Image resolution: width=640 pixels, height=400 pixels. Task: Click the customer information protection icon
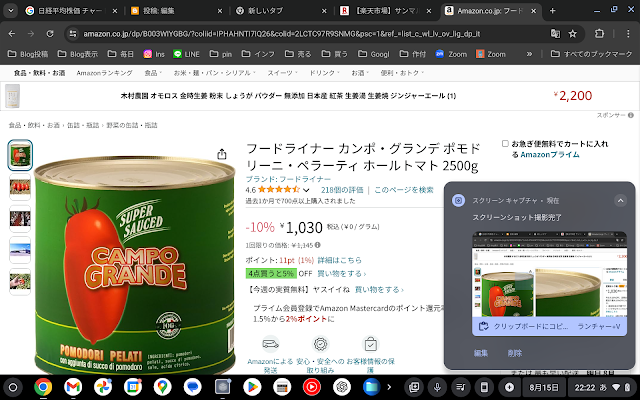click(x=371, y=344)
